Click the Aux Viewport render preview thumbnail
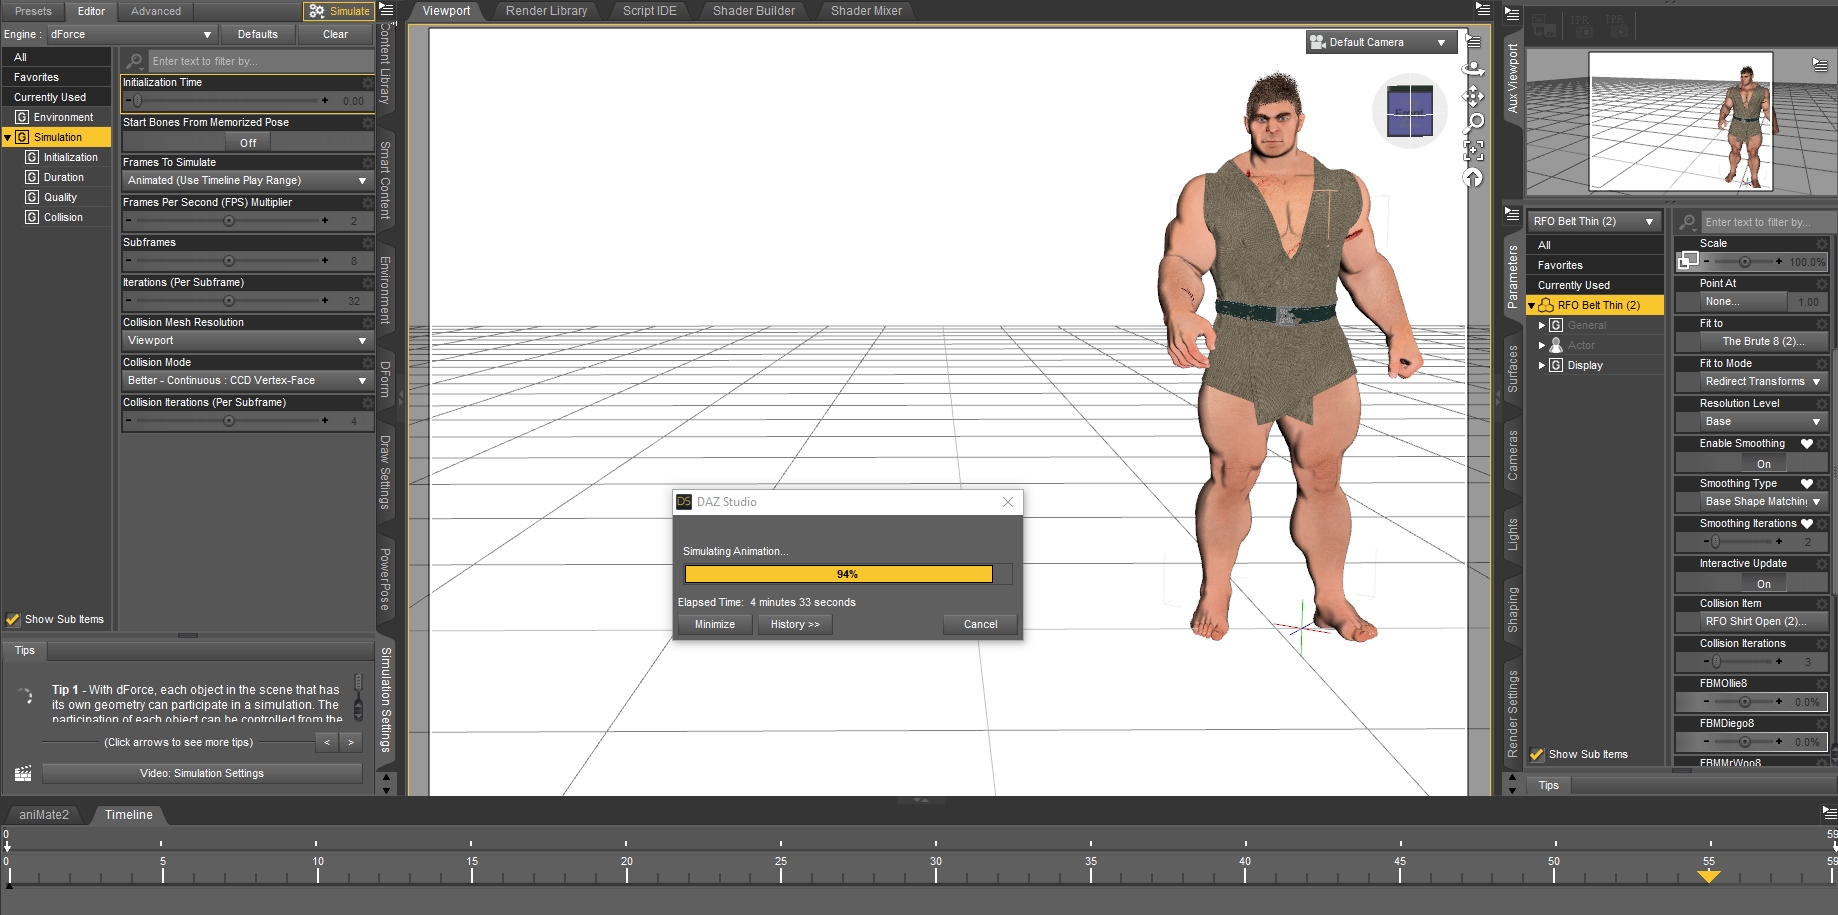This screenshot has height=915, width=1838. click(1681, 121)
